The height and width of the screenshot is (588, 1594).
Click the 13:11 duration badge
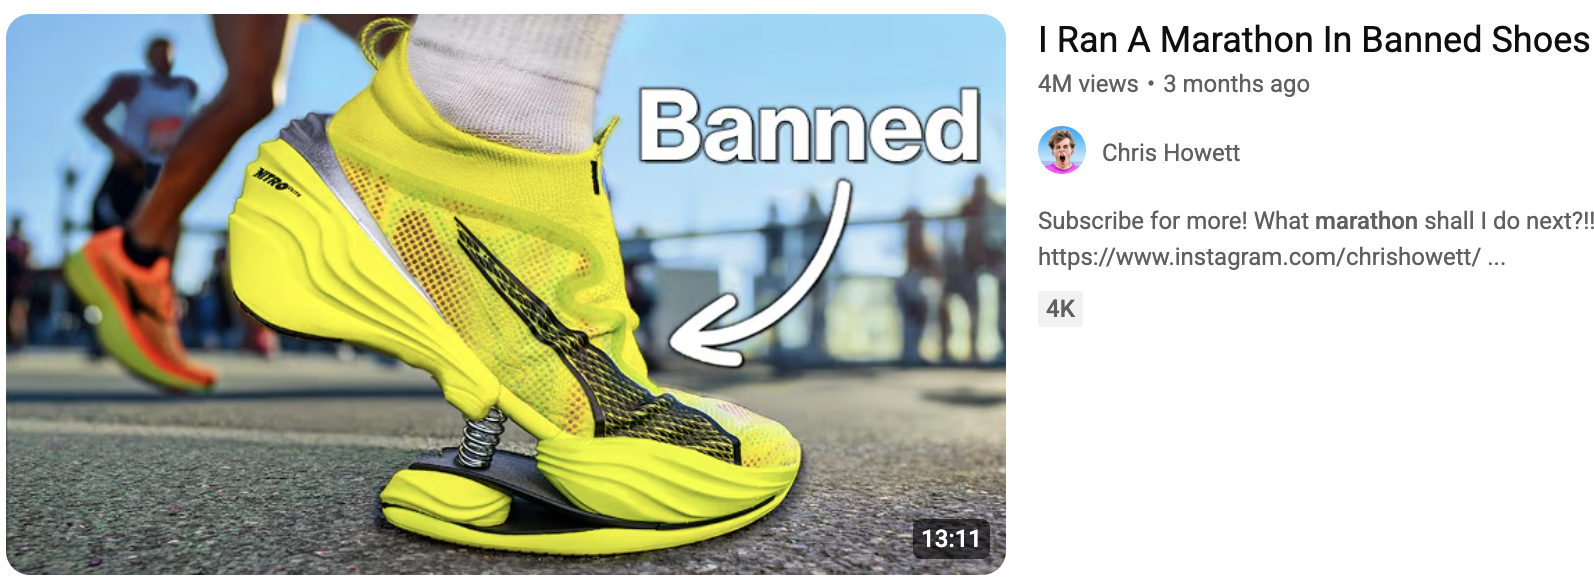point(950,539)
